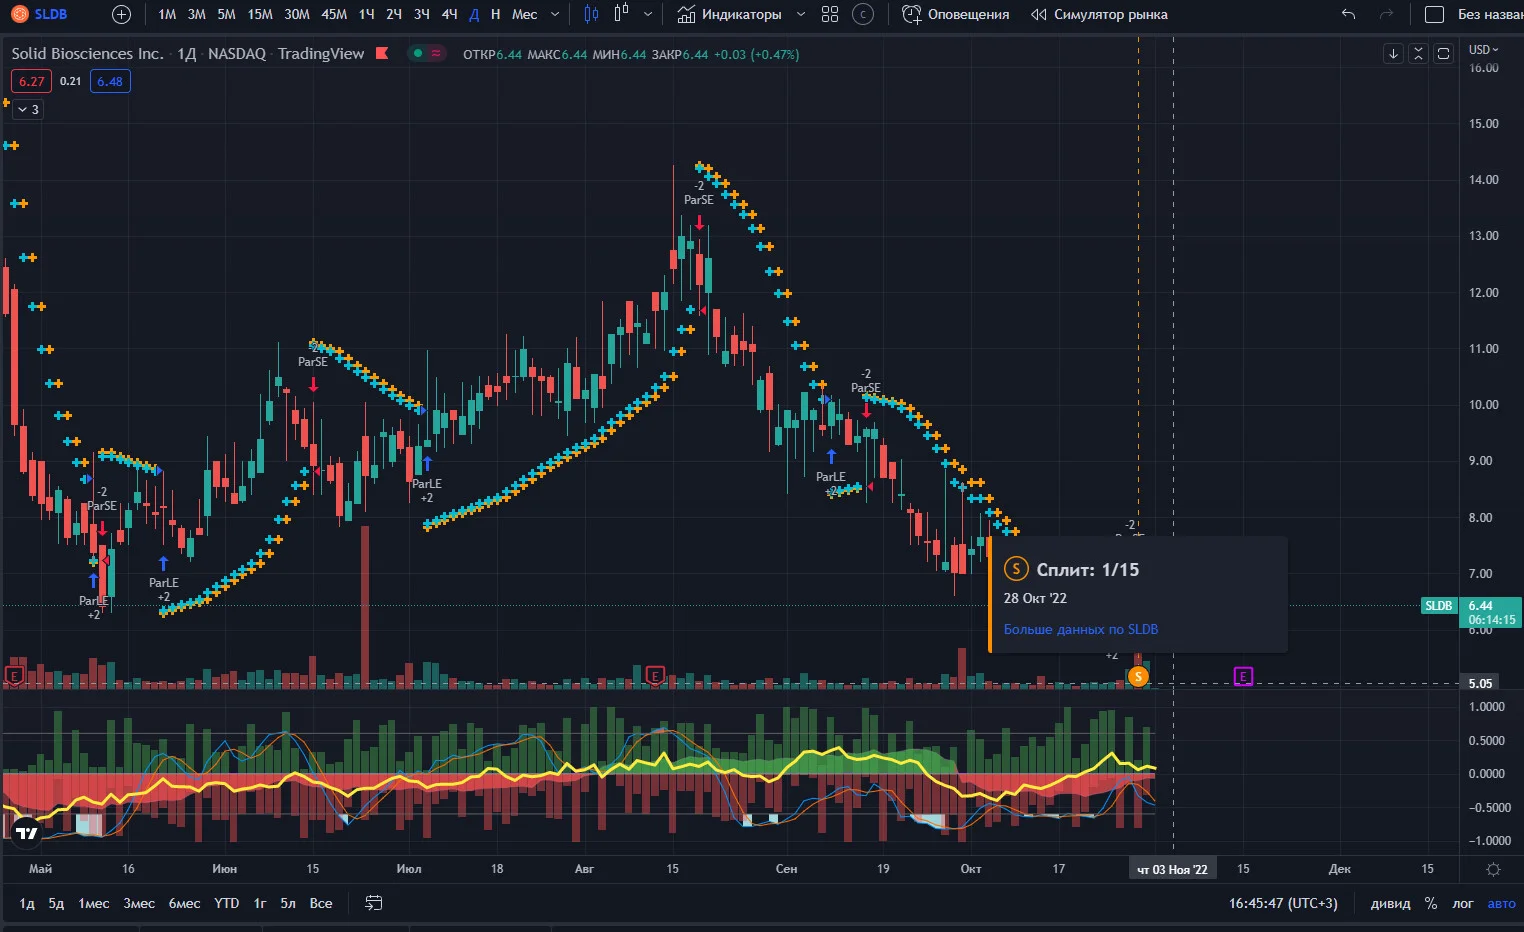Collapse the indicator legend showing 3

pos(28,109)
